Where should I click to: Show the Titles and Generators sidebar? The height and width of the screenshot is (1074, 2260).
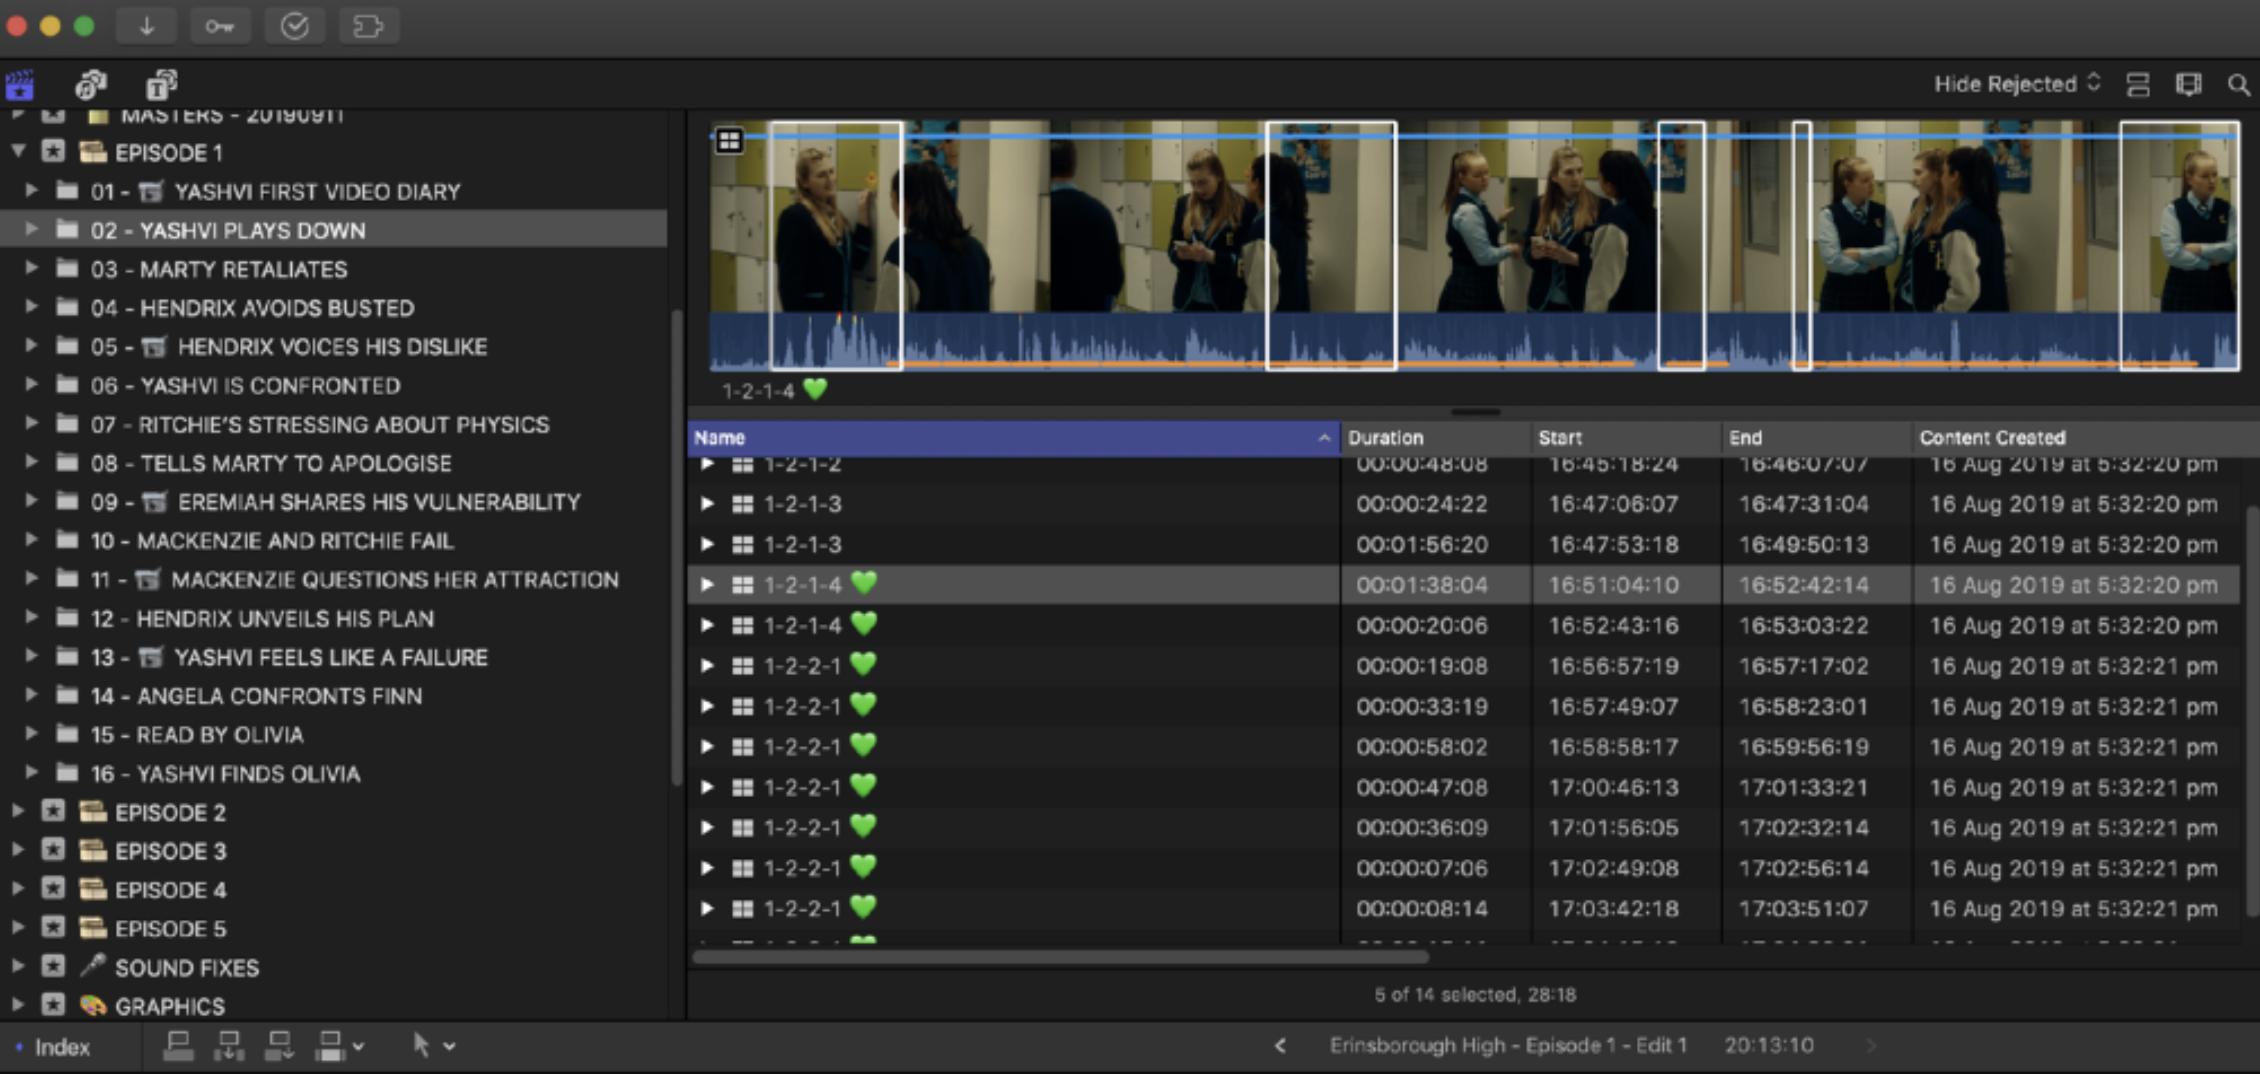click(161, 85)
